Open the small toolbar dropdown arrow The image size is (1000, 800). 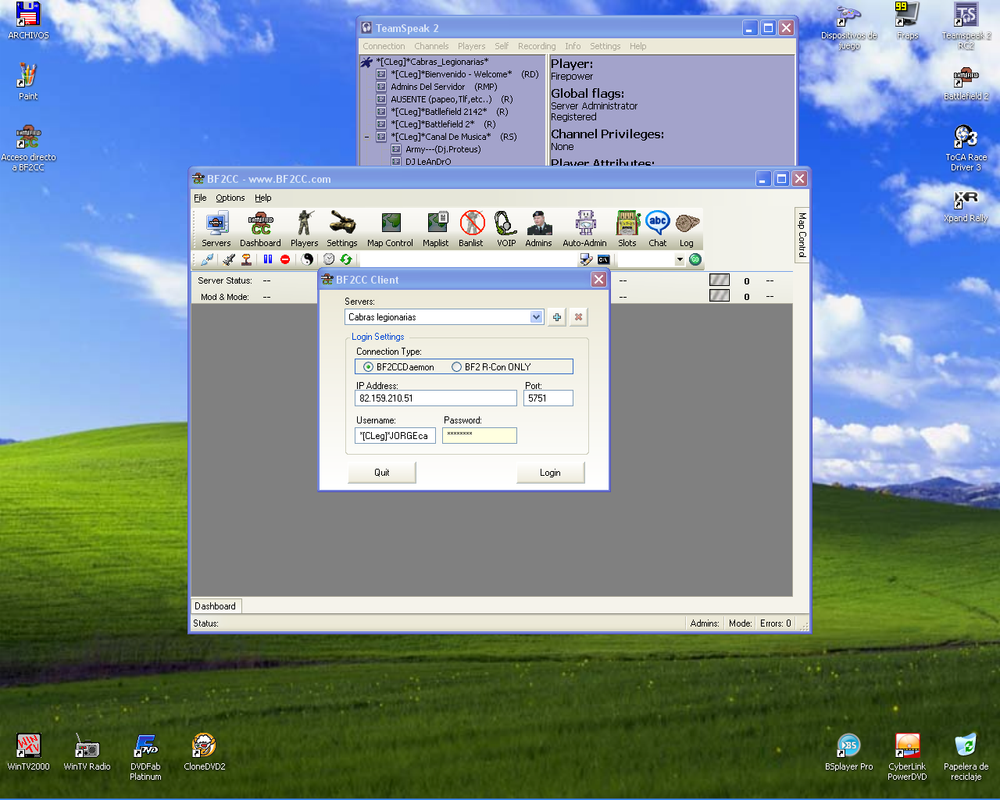pos(679,260)
